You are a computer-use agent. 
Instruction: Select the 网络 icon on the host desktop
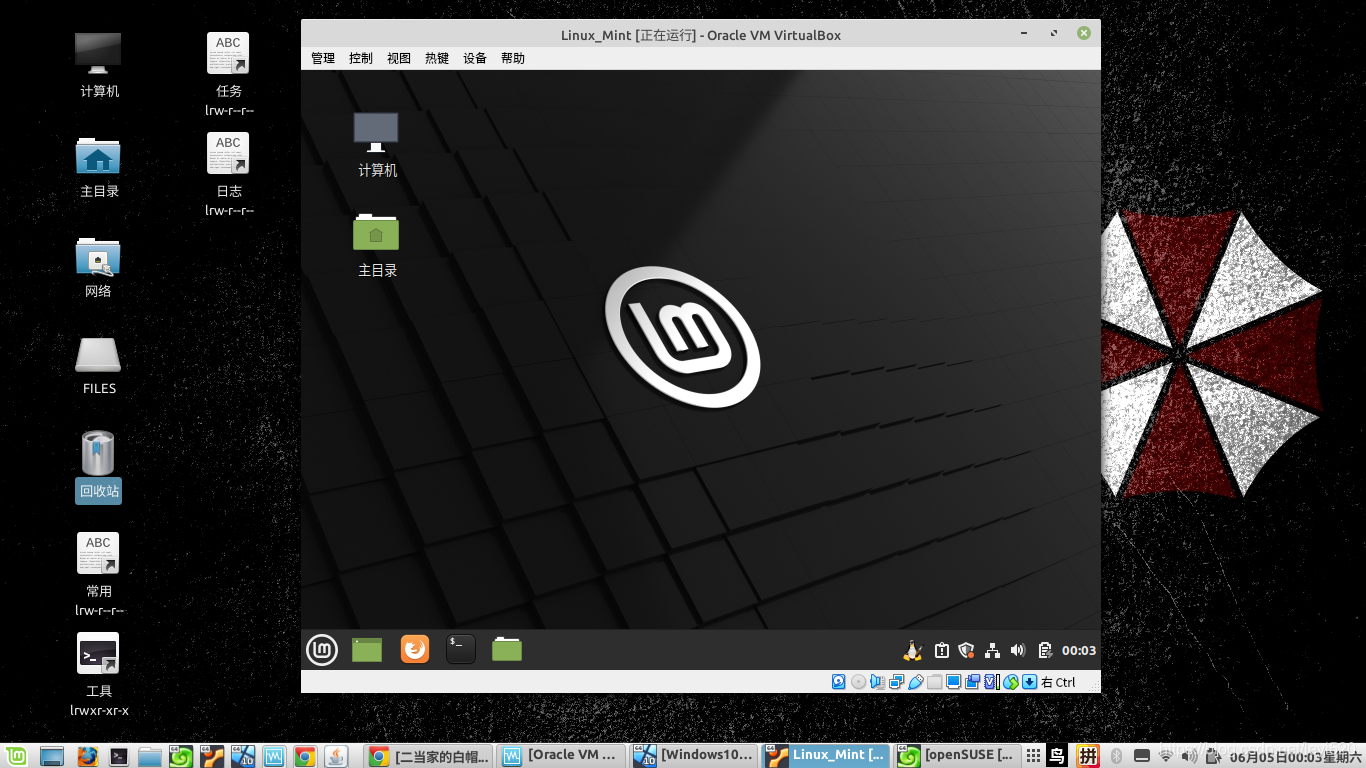[x=98, y=267]
